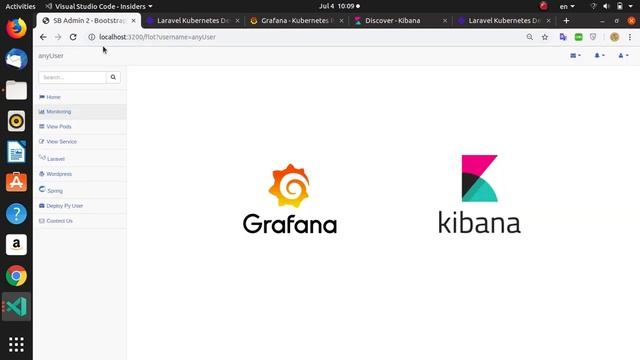The image size is (640, 360).
Task: Open Activities overview
Action: click(x=20, y=7)
